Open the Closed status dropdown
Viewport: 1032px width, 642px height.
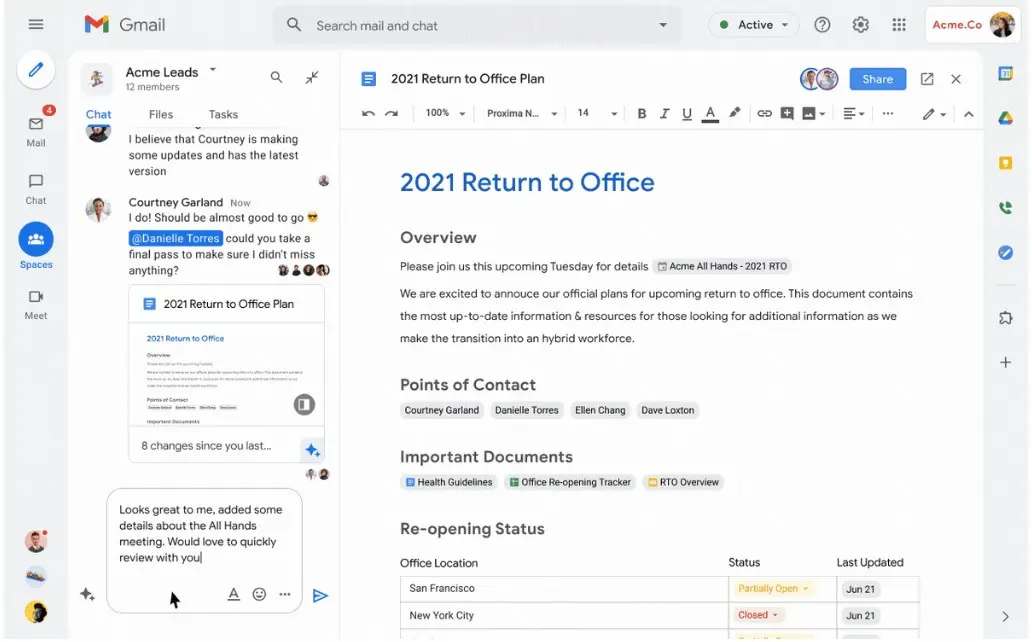click(x=758, y=614)
